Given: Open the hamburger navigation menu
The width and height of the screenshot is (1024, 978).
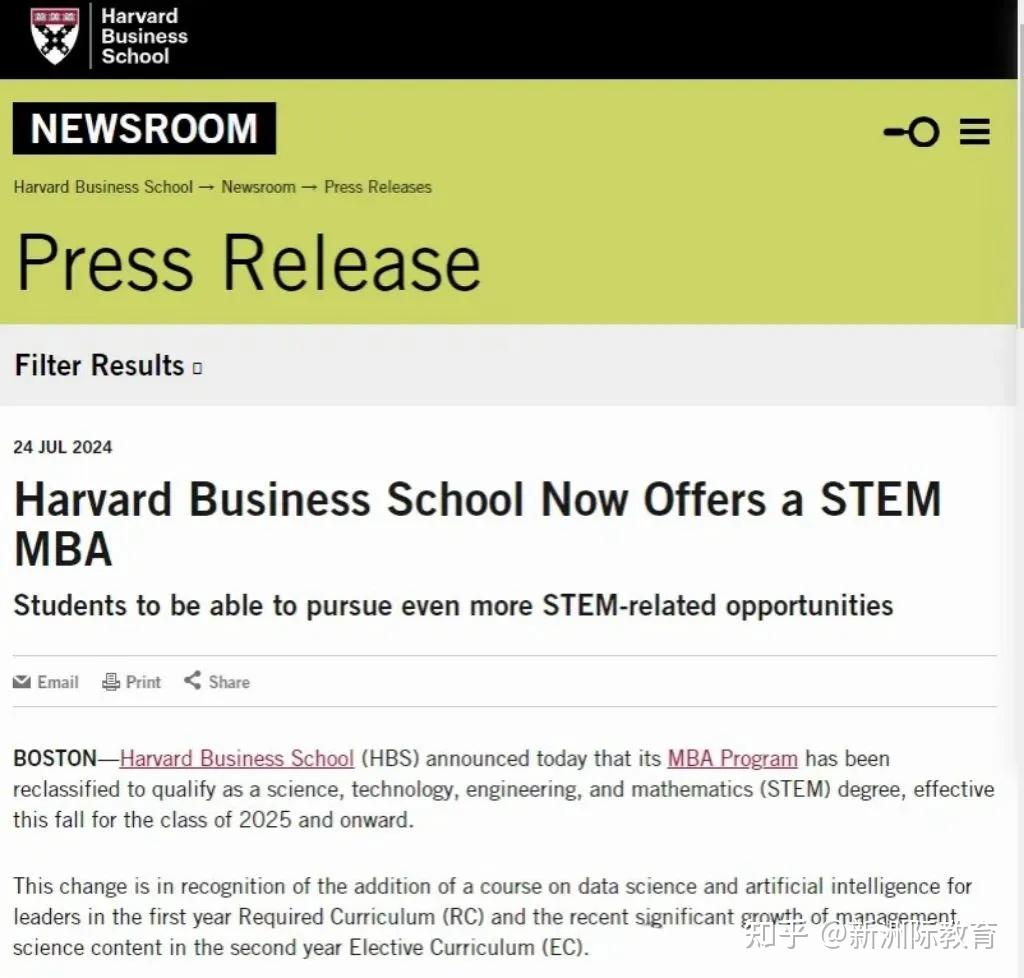Looking at the screenshot, I should pos(975,131).
